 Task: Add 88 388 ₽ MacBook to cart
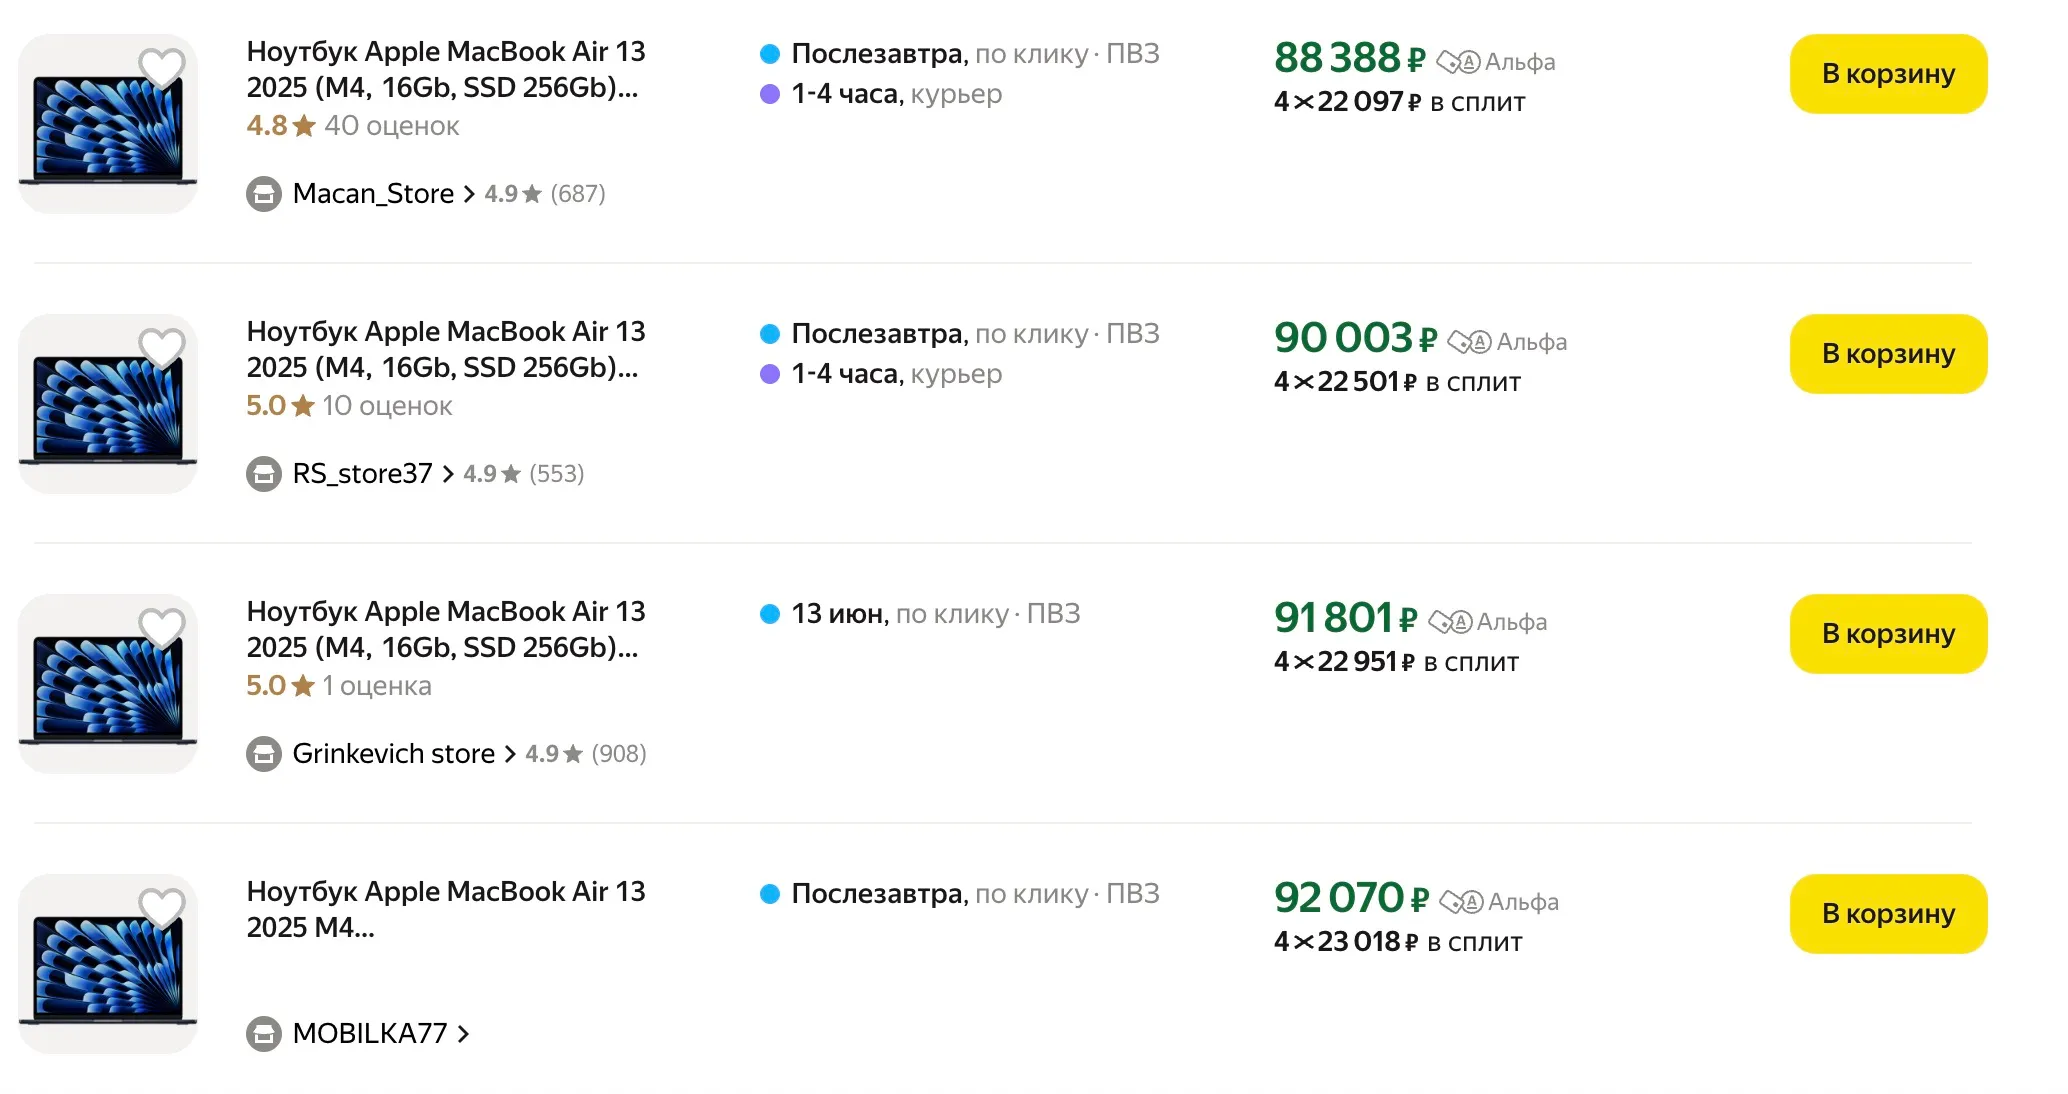(x=1887, y=74)
